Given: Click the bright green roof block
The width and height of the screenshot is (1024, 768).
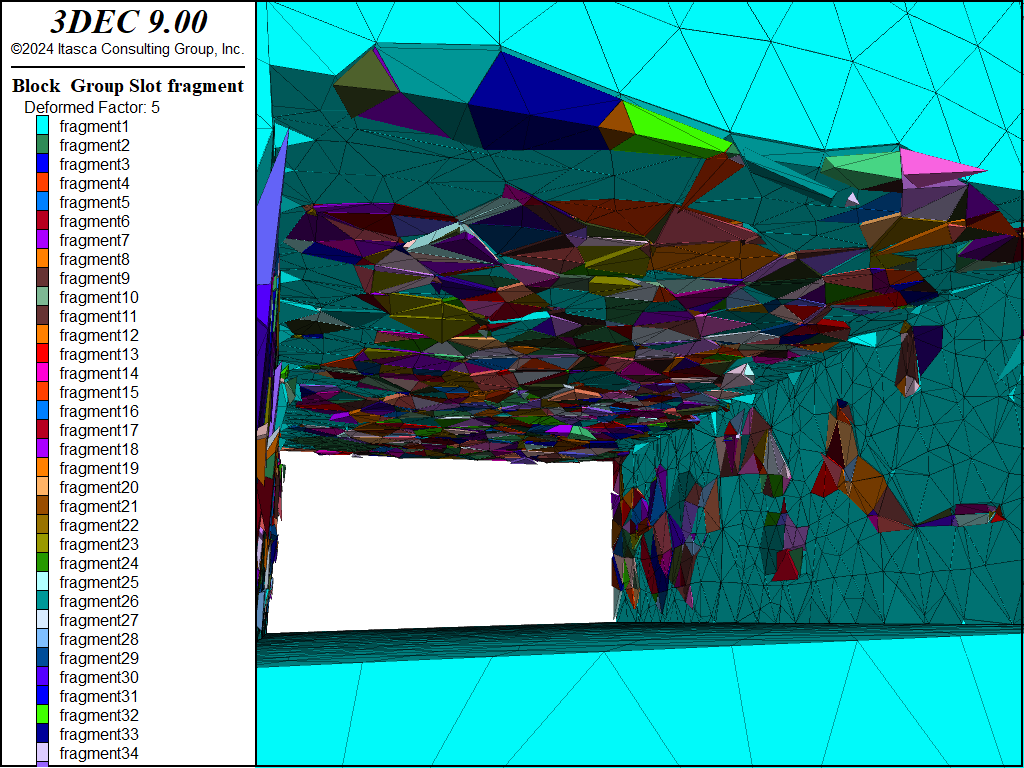Looking at the screenshot, I should [x=675, y=127].
